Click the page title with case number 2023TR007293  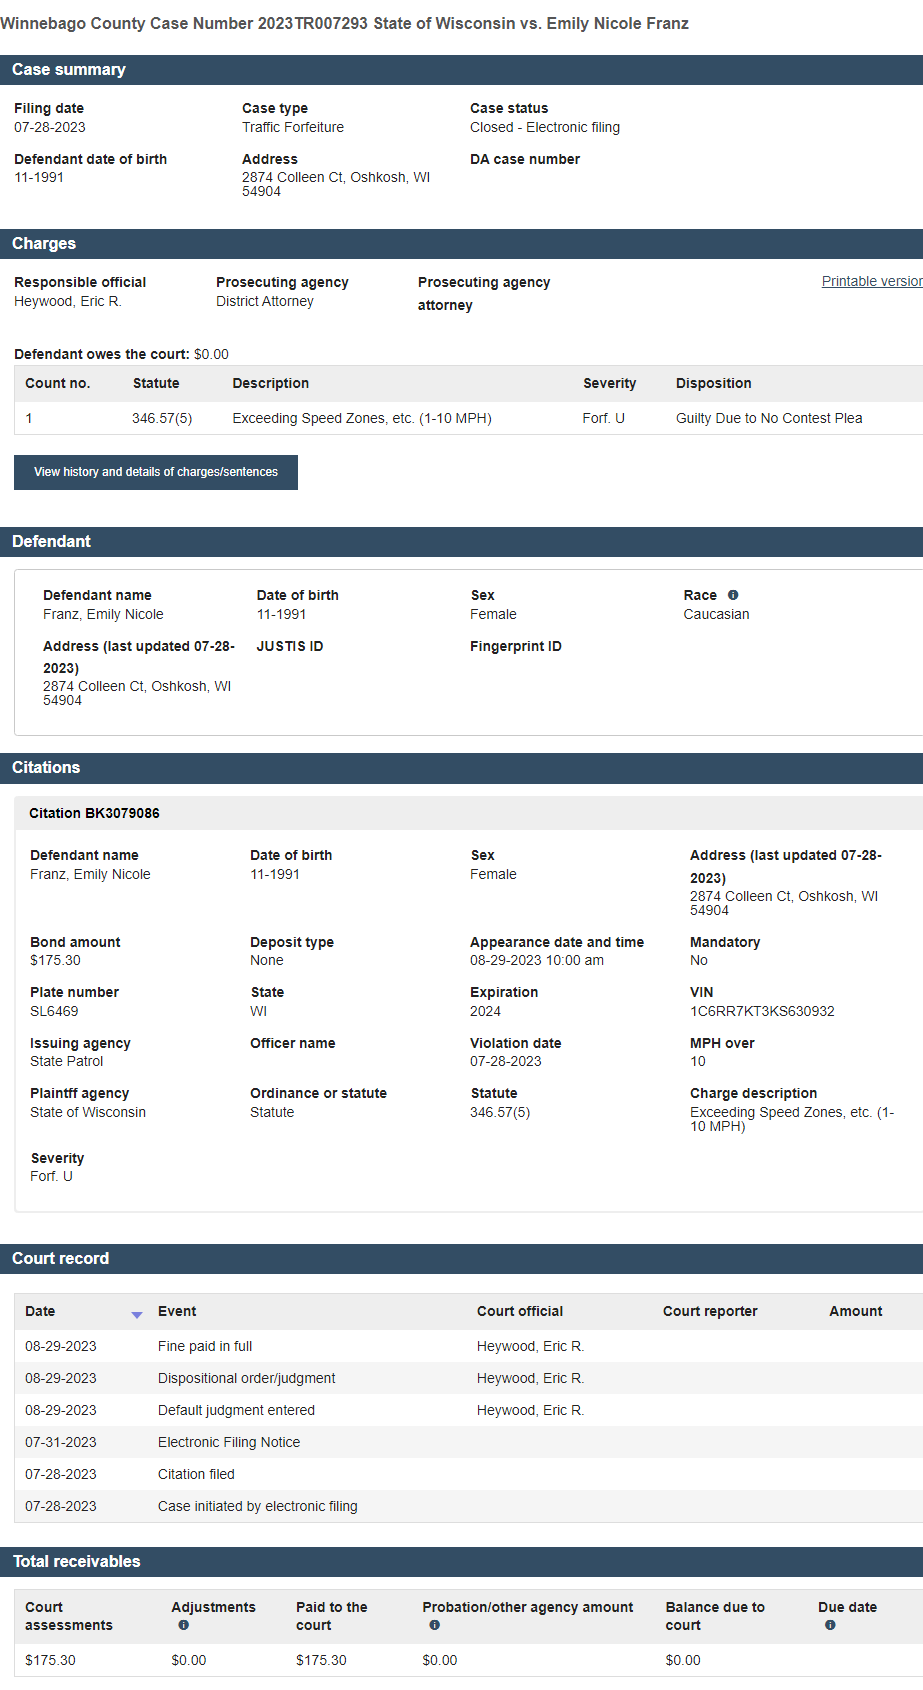[x=344, y=23]
